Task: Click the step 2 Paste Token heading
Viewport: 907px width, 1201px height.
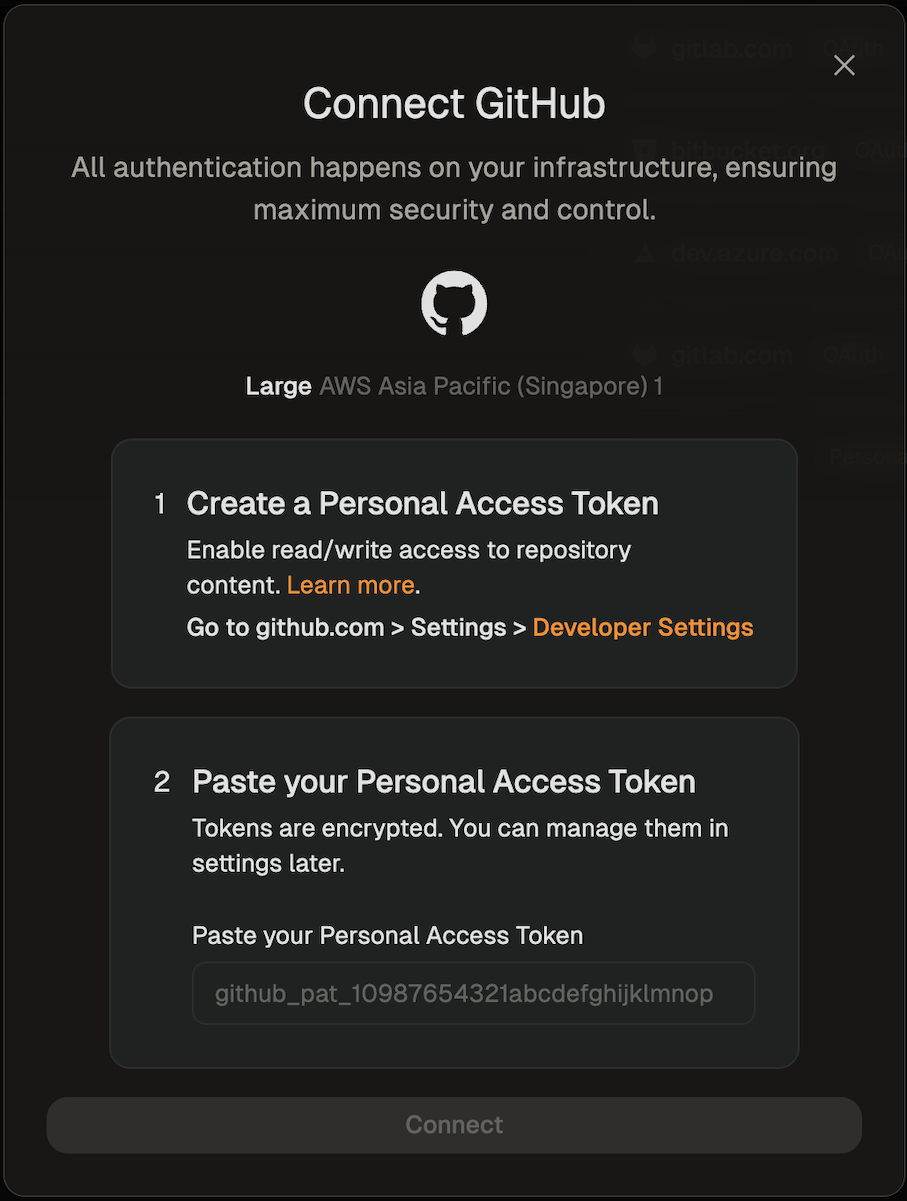Action: (444, 781)
